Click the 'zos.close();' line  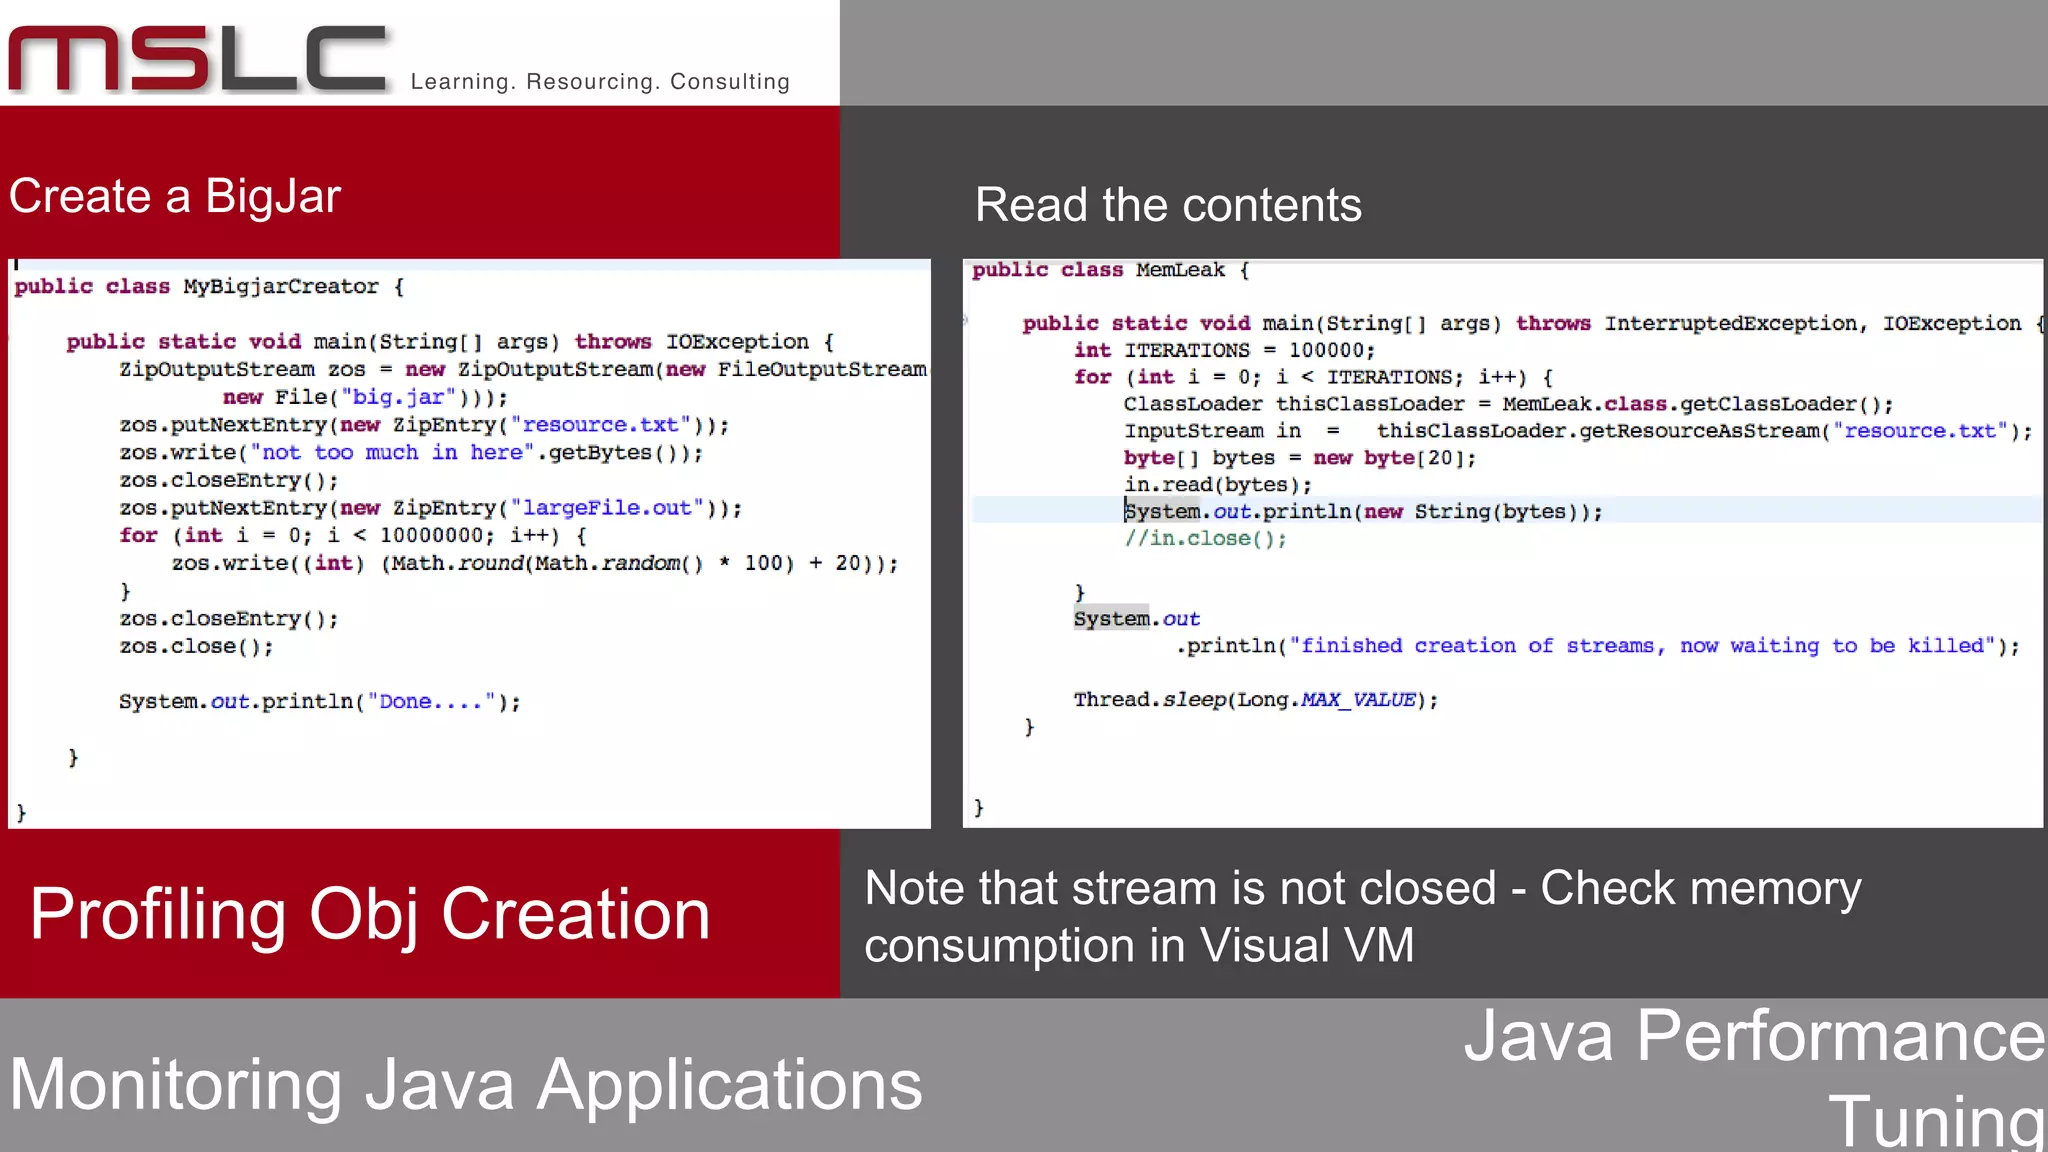pos(196,647)
